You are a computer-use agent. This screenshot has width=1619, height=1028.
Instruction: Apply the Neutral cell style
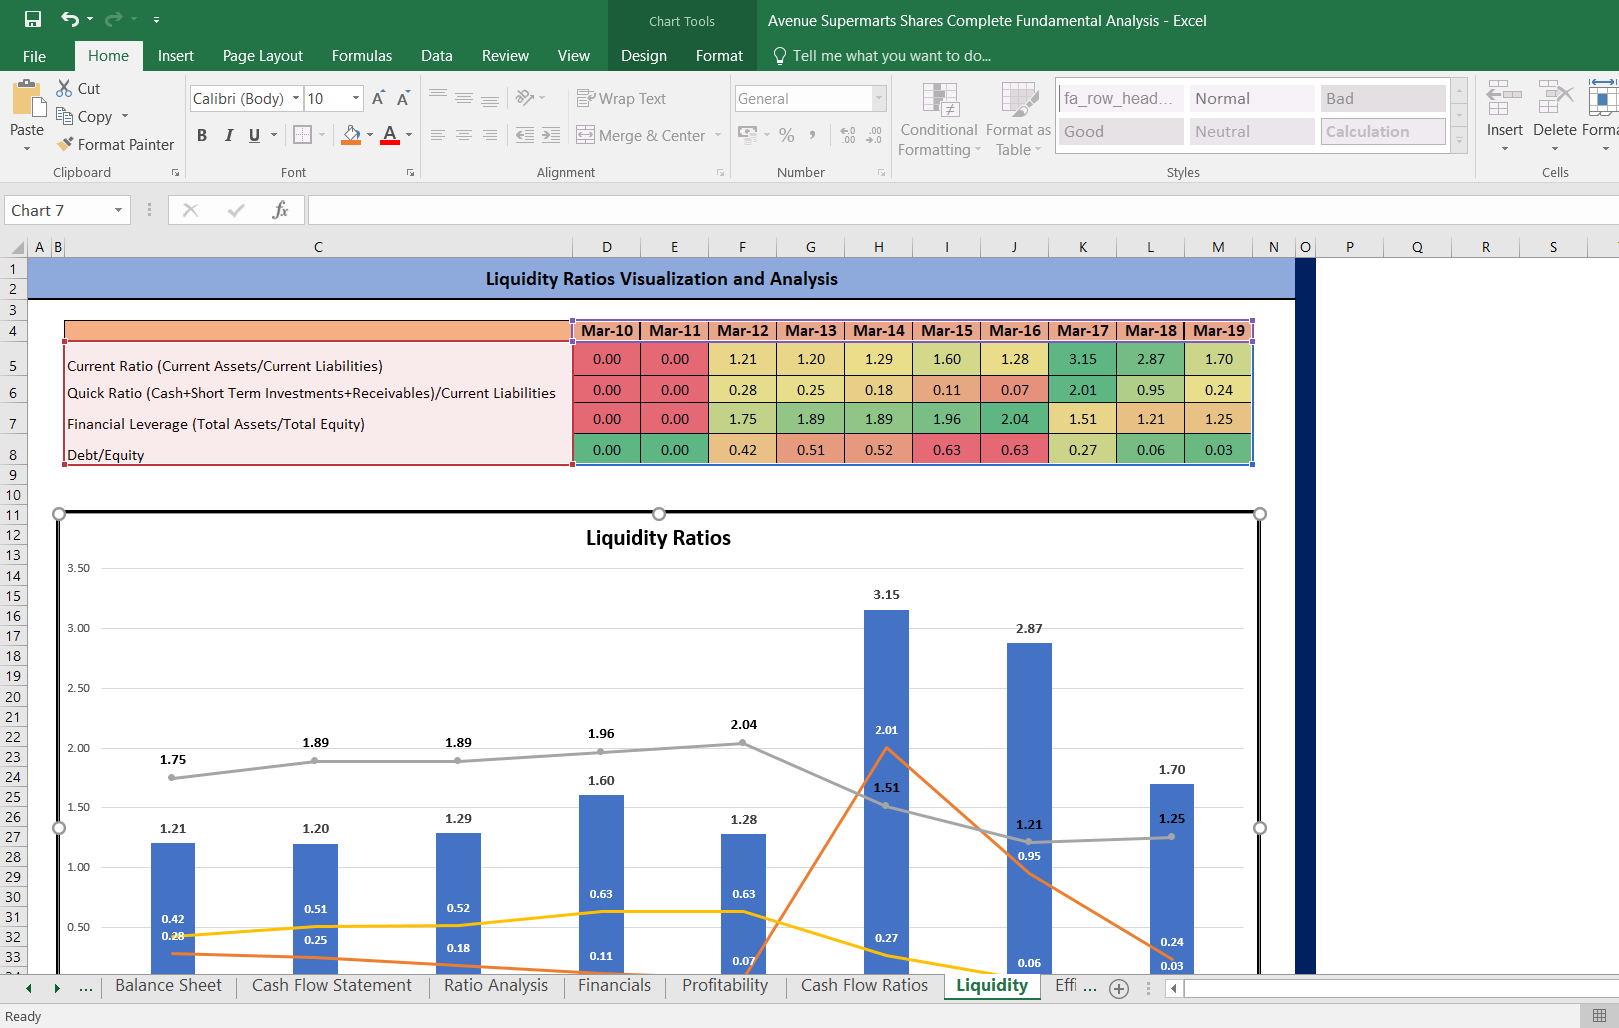point(1252,131)
